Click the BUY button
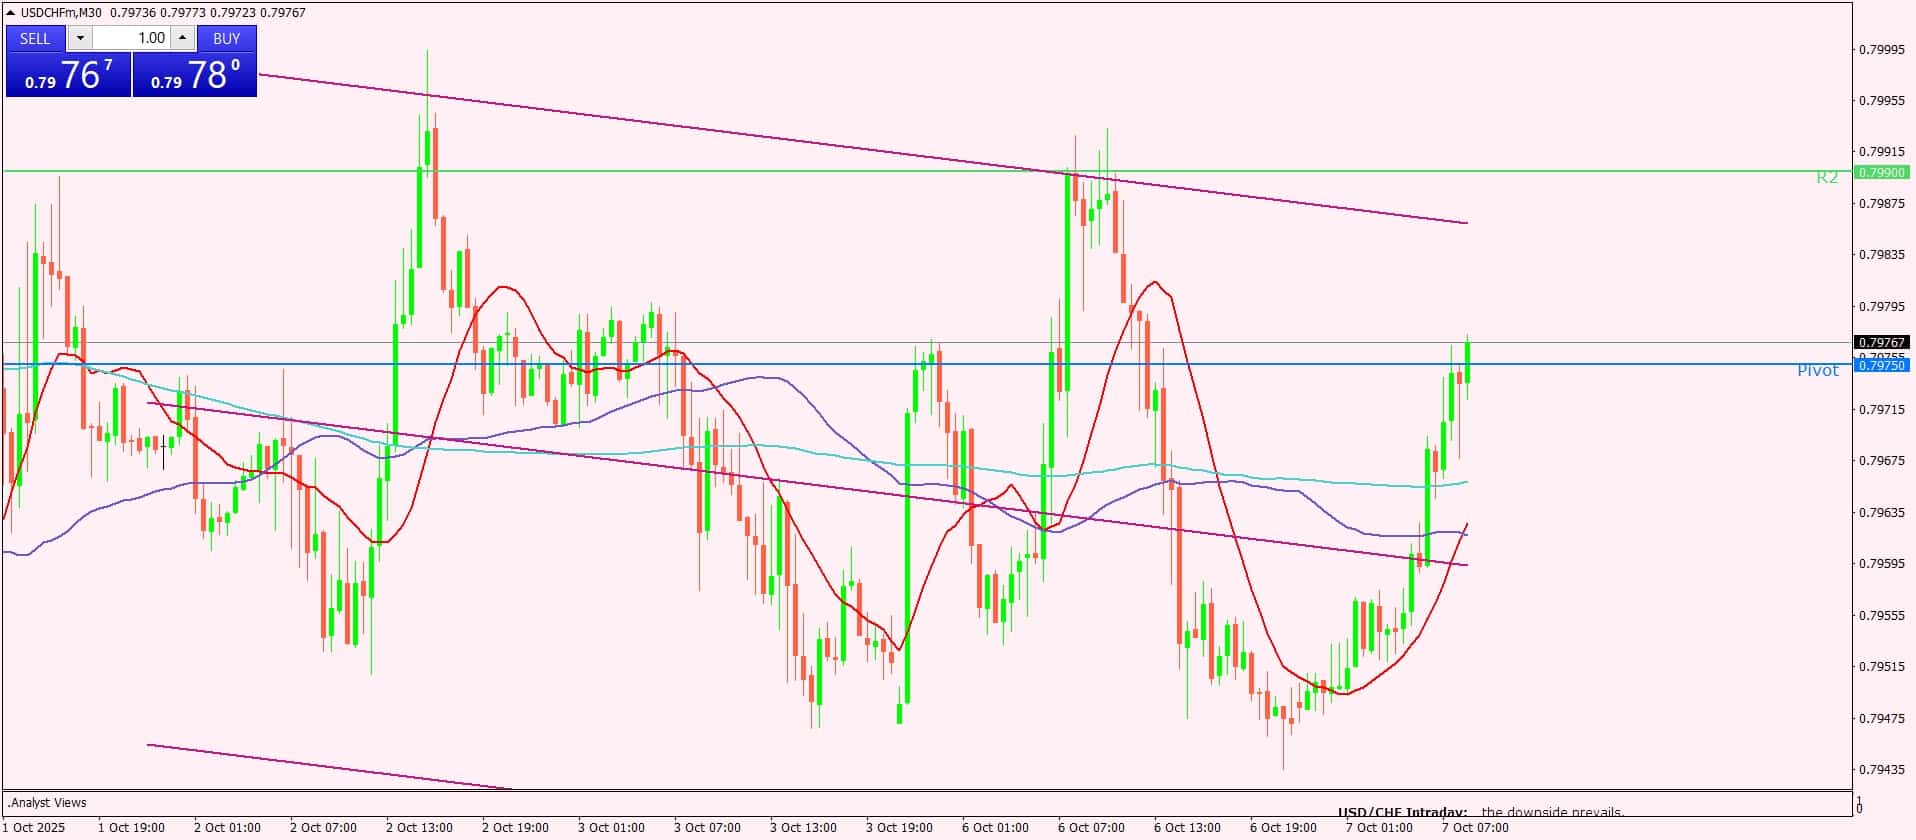The height and width of the screenshot is (840, 1916). 227,38
